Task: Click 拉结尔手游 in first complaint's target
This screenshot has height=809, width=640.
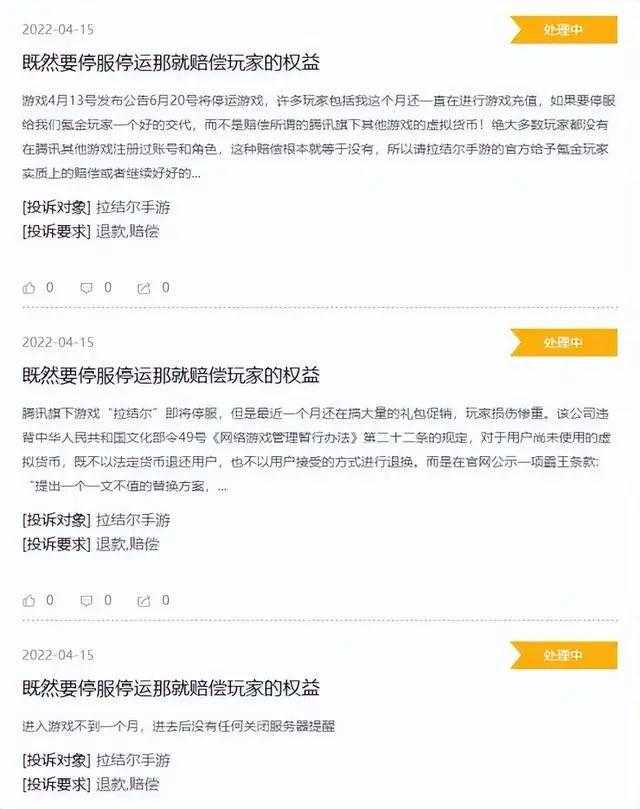Action: pyautogui.click(x=133, y=207)
